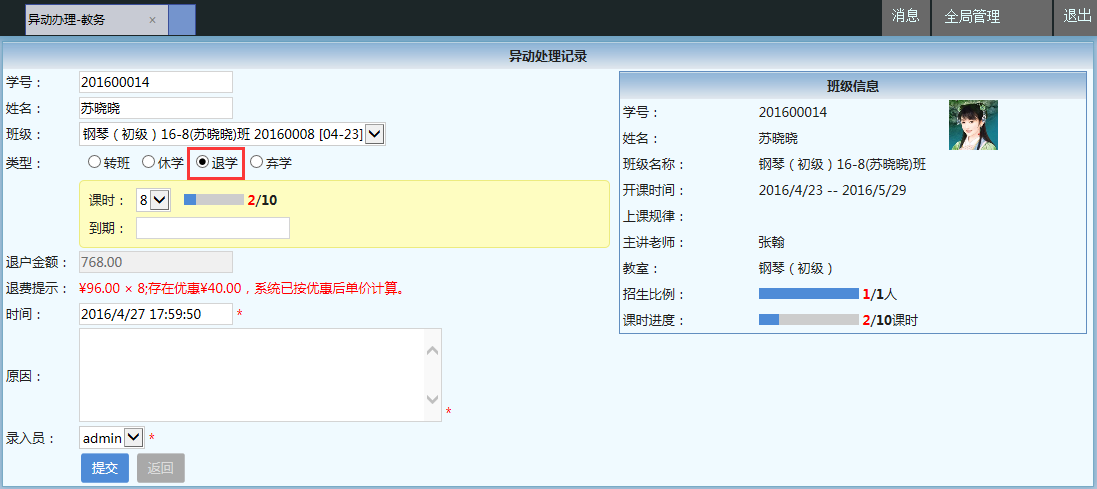Open the 消息 menu
The image size is (1097, 489).
905,17
